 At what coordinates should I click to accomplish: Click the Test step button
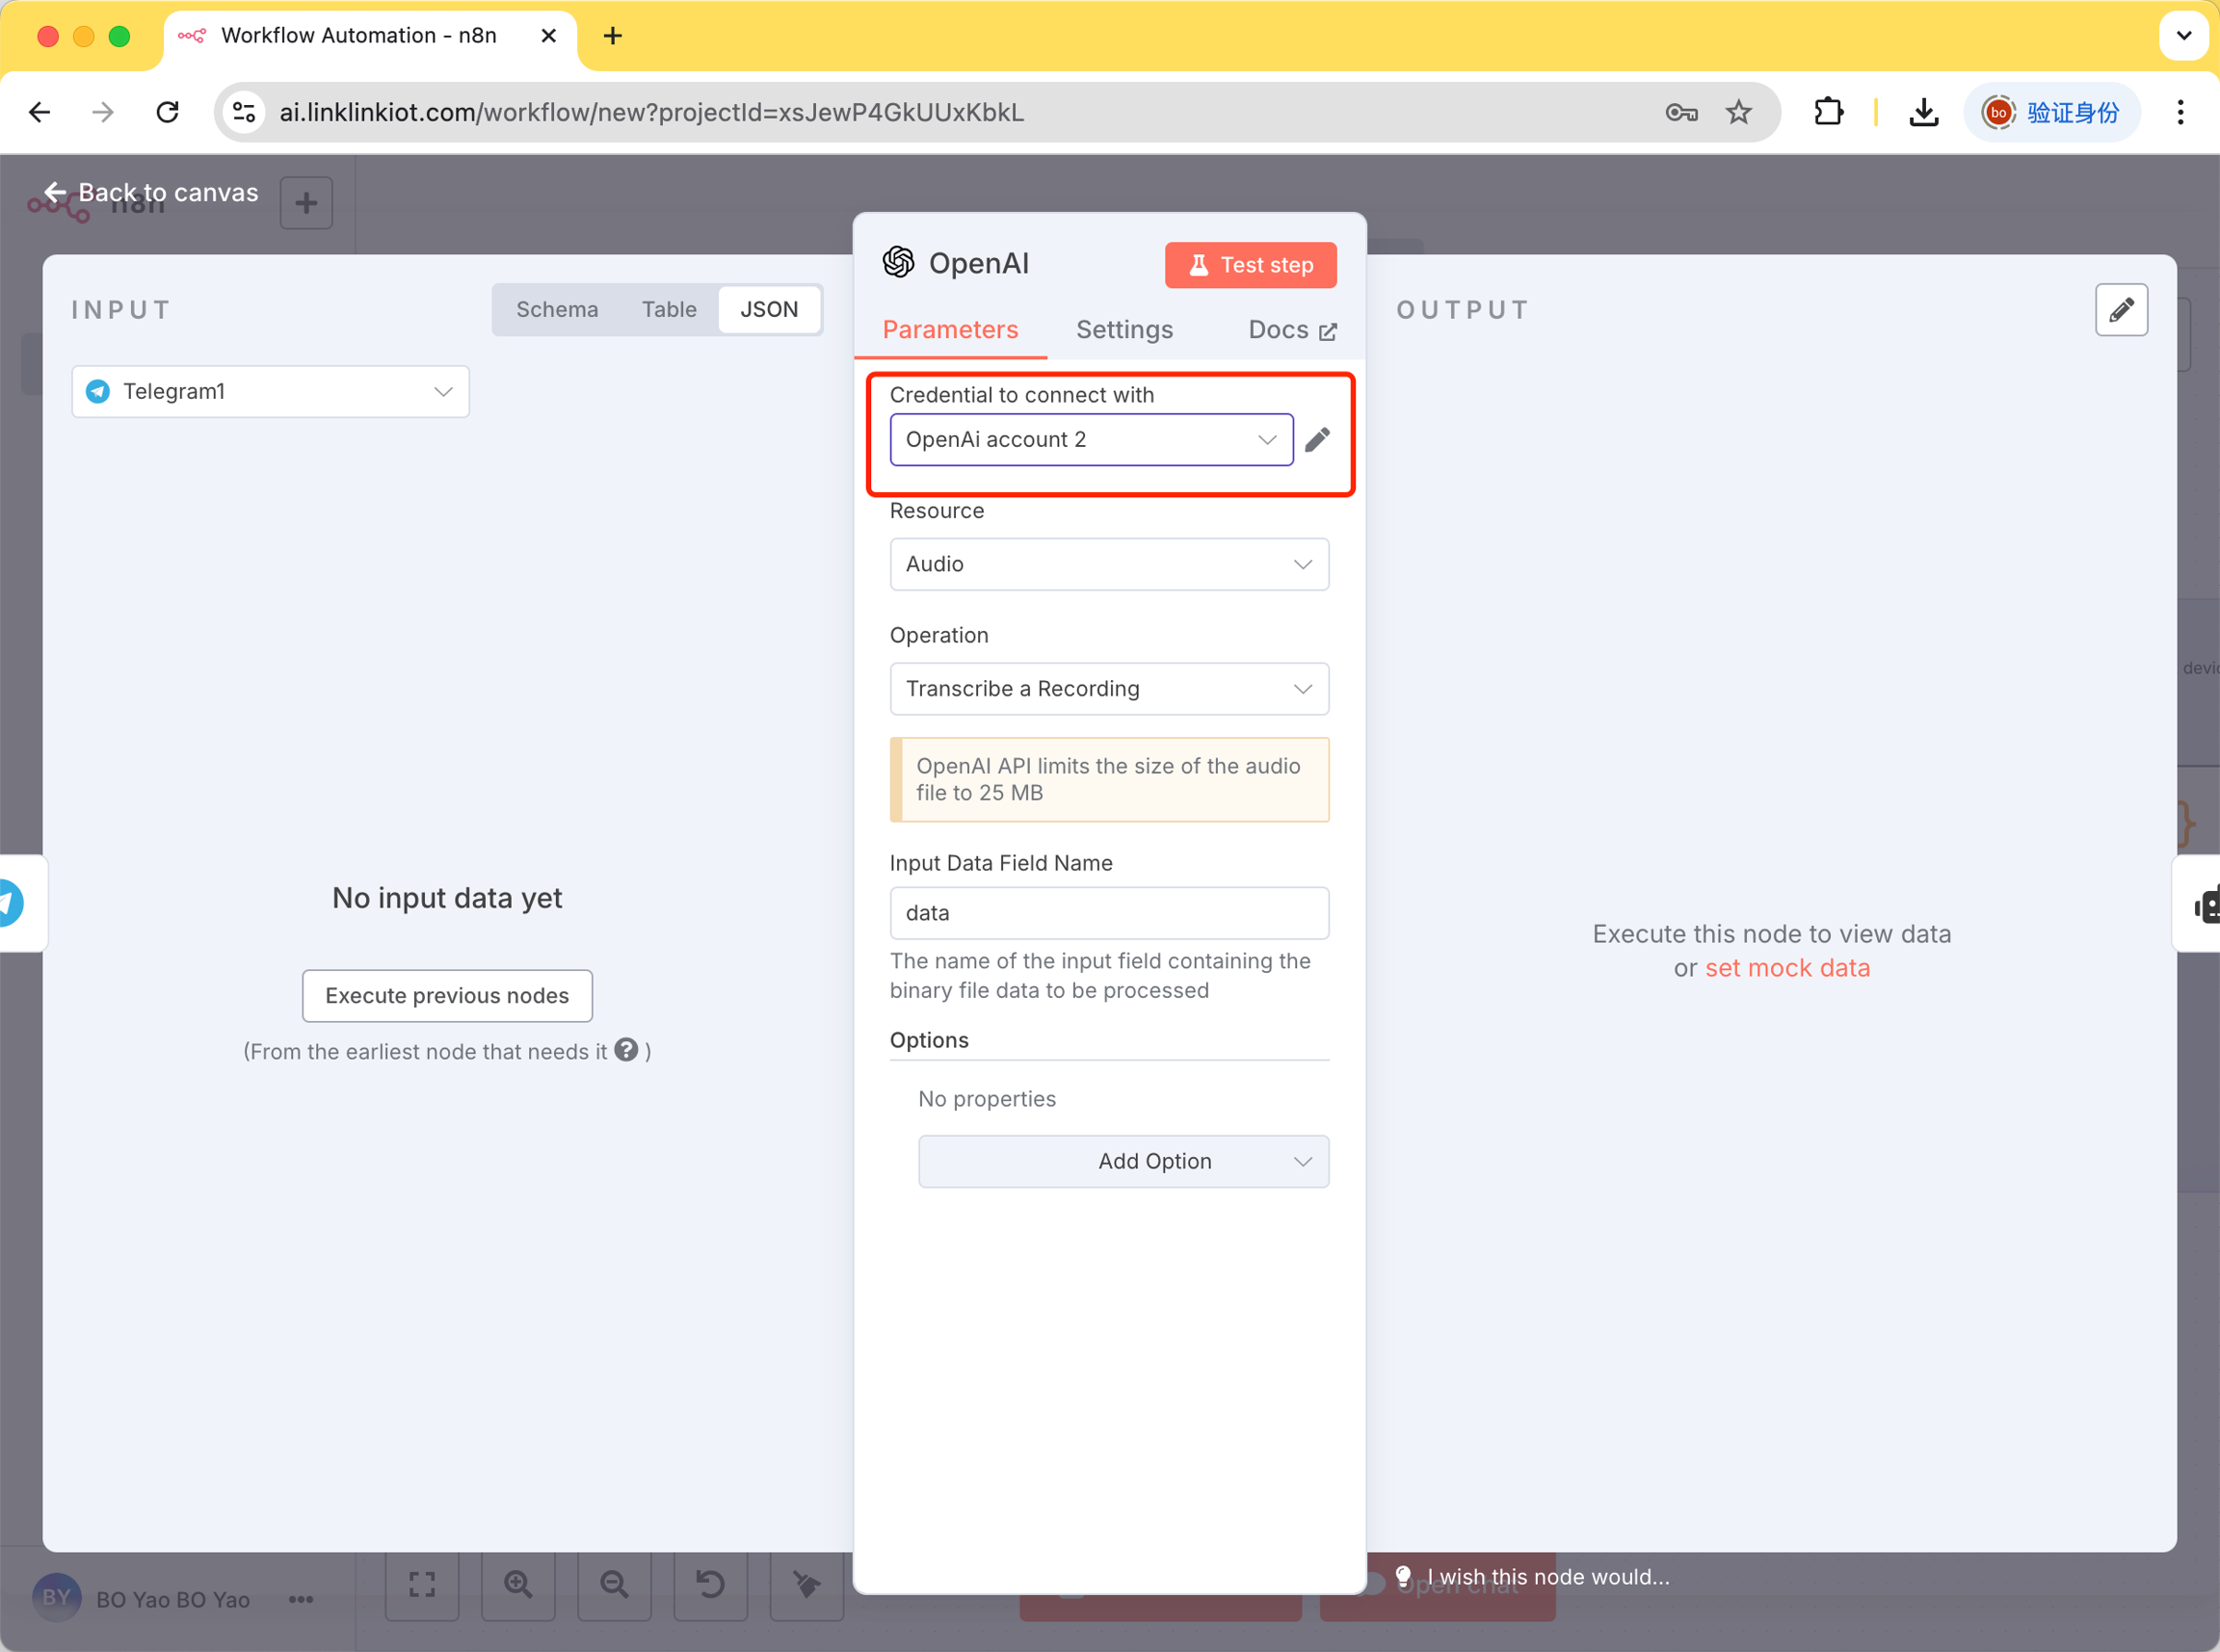[1250, 265]
